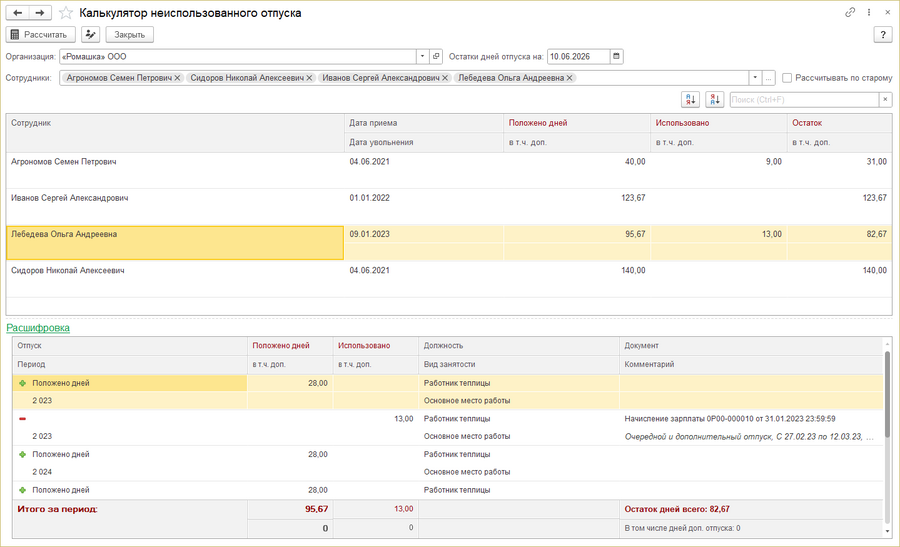Click hire date 09.01.2023 for Лебедева
The width and height of the screenshot is (900, 547).
[x=370, y=234]
